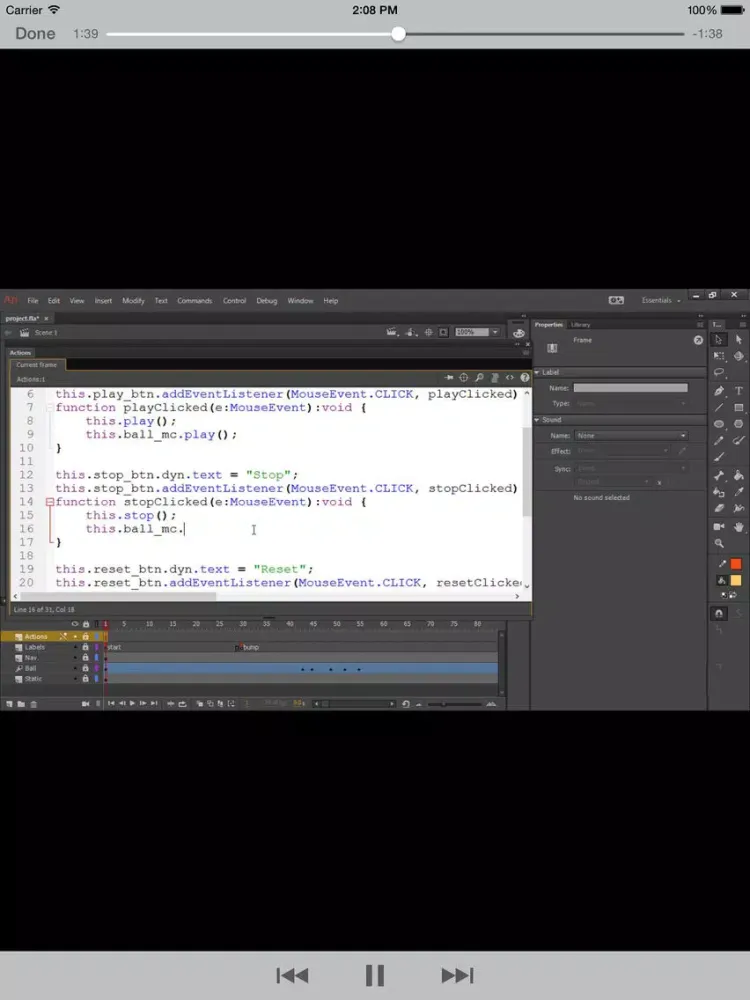Select the Selection arrow tool

[719, 340]
